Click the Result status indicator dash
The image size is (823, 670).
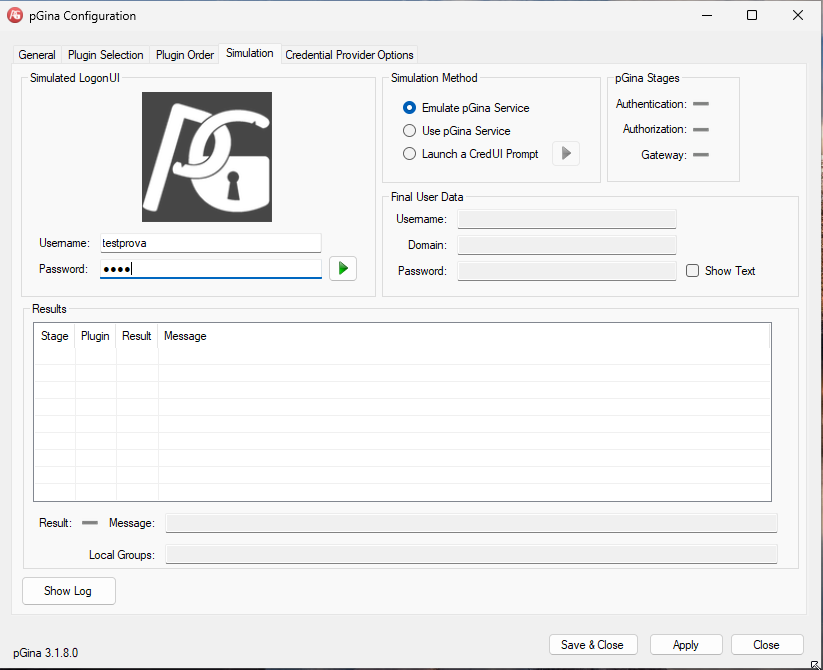[x=90, y=523]
